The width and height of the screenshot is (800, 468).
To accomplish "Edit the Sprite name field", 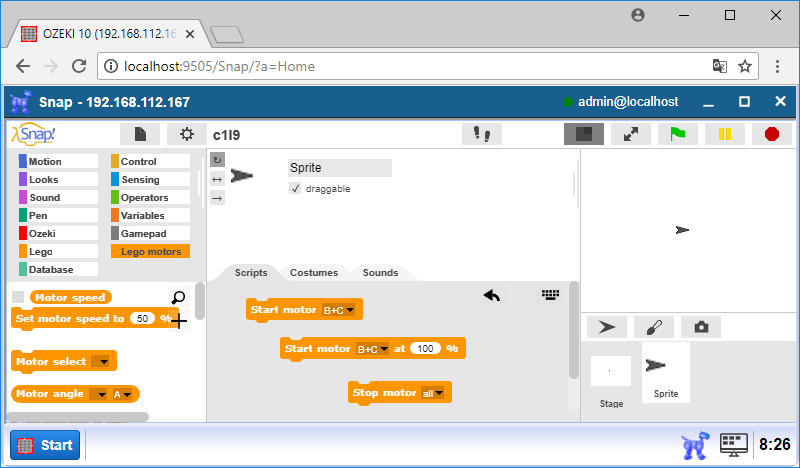I will coord(340,168).
